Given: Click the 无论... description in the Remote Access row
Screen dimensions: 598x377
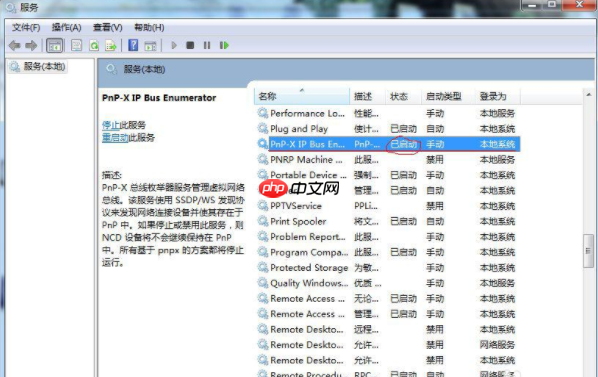Looking at the screenshot, I should tap(367, 298).
